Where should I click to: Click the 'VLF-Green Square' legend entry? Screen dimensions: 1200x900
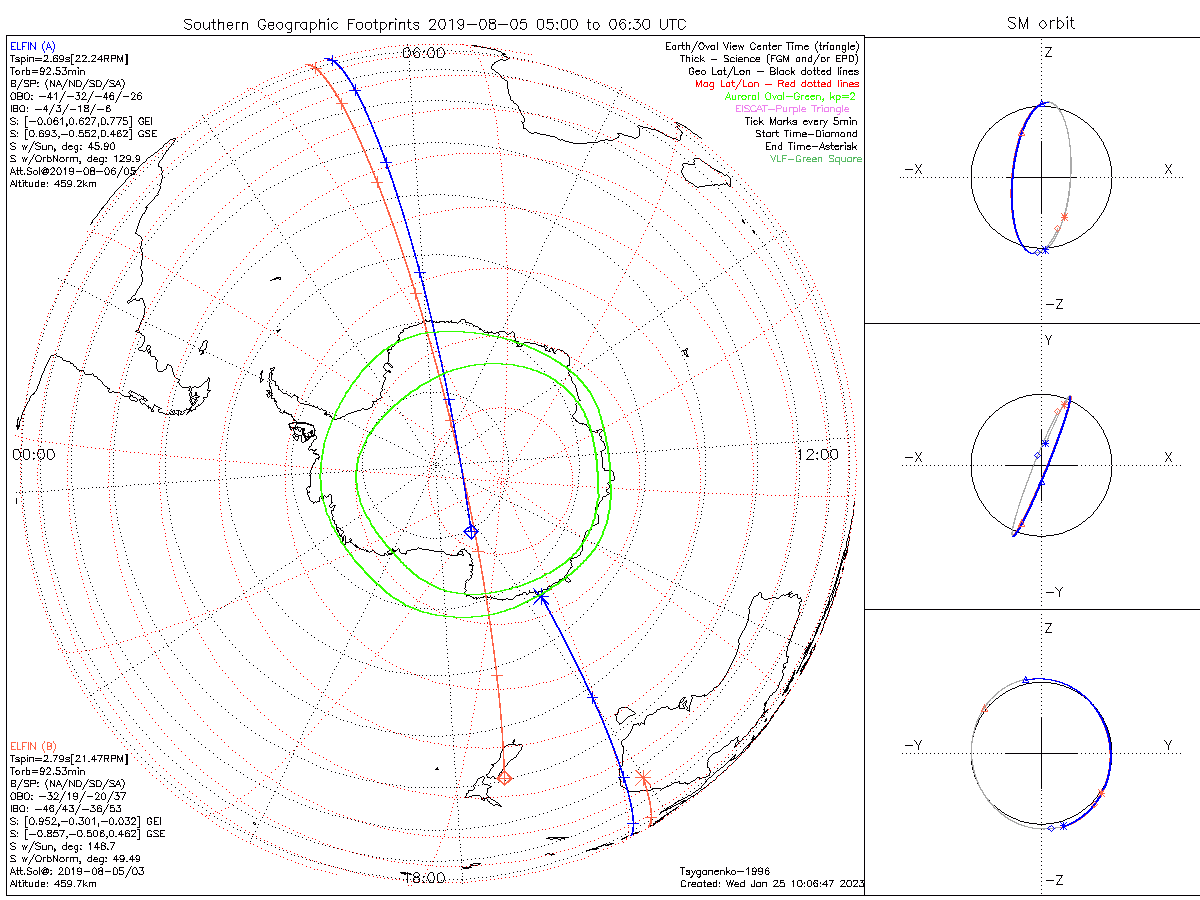814,159
